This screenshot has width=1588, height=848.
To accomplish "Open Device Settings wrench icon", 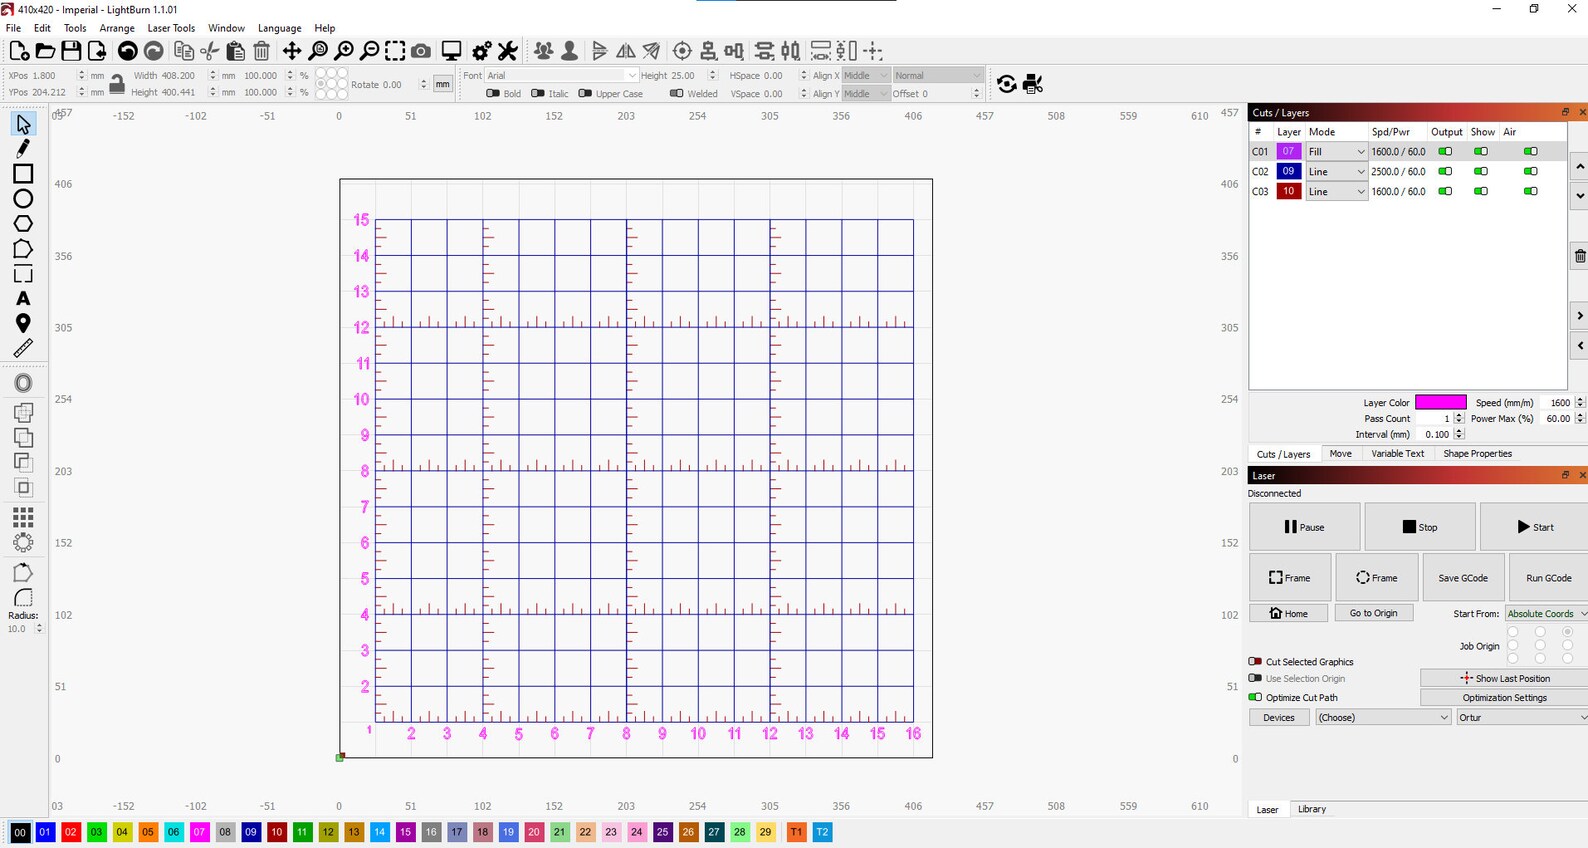I will click(507, 51).
